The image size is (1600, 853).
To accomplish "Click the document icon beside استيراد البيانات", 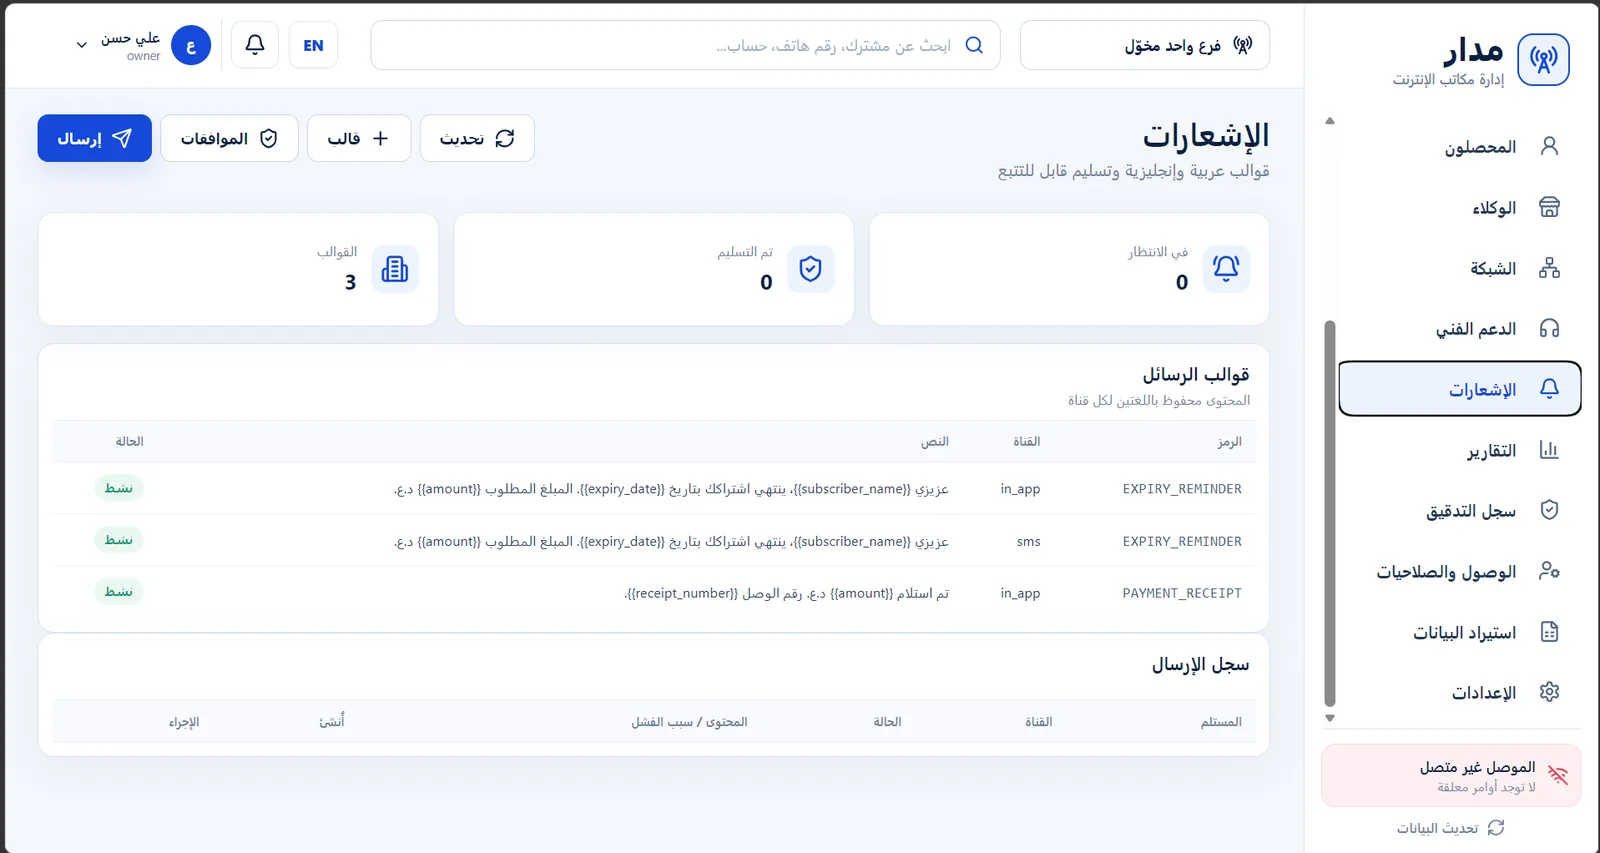I will click(1549, 632).
